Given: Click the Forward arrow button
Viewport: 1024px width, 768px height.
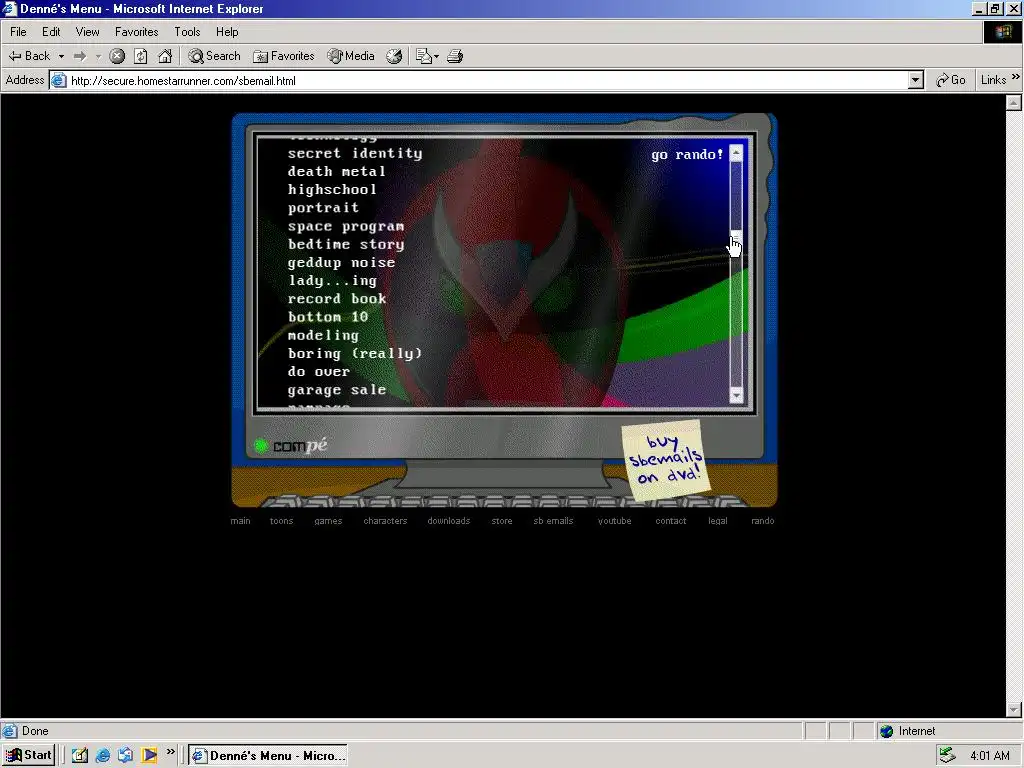Looking at the screenshot, I should (x=80, y=56).
